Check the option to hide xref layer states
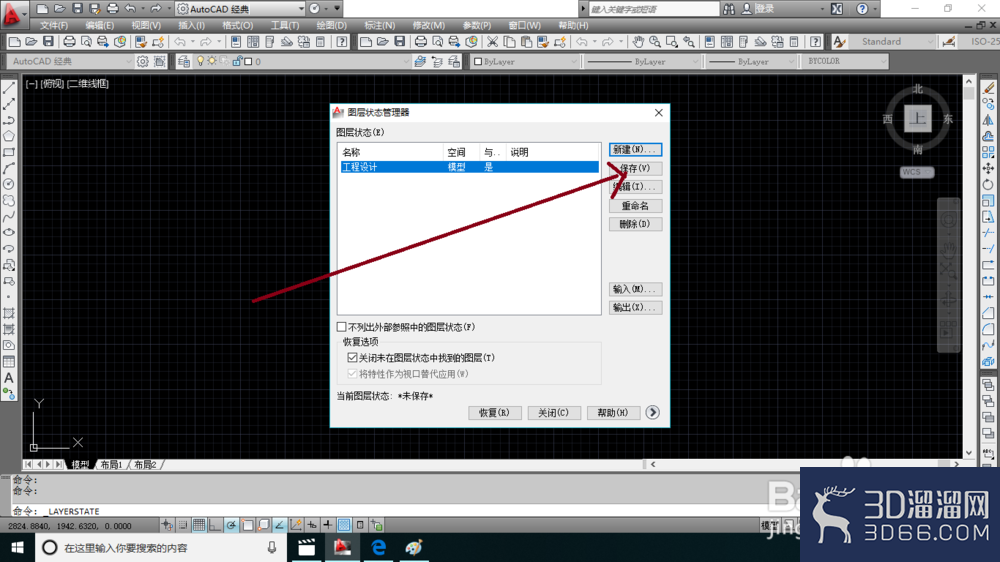 tap(342, 327)
